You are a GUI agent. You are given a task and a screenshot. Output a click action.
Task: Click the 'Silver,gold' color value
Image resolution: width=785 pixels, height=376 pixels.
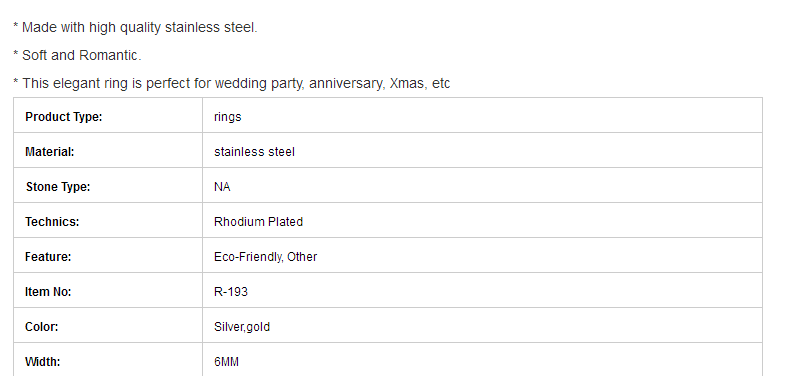[x=242, y=327]
